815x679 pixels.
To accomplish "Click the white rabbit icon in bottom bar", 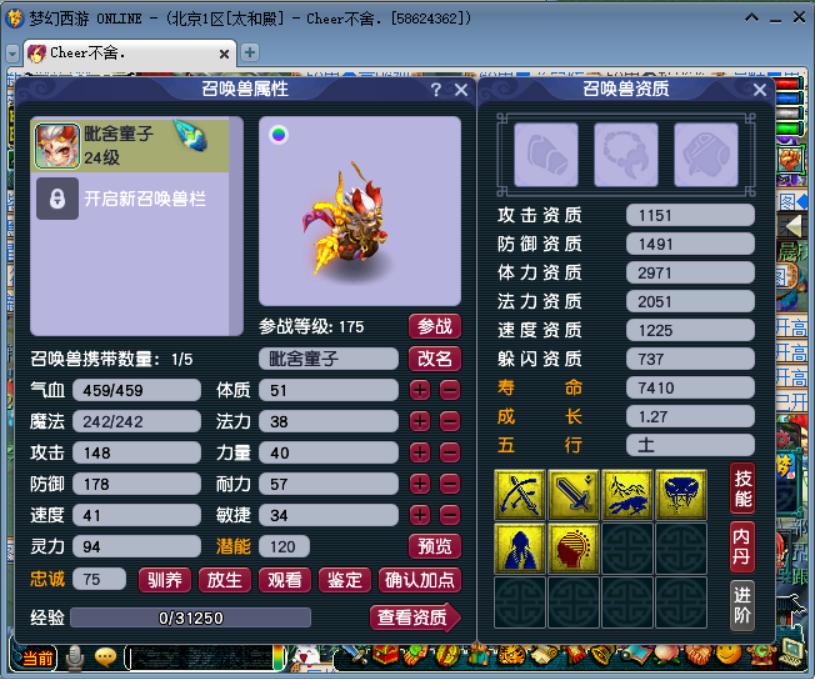I will click(x=308, y=656).
